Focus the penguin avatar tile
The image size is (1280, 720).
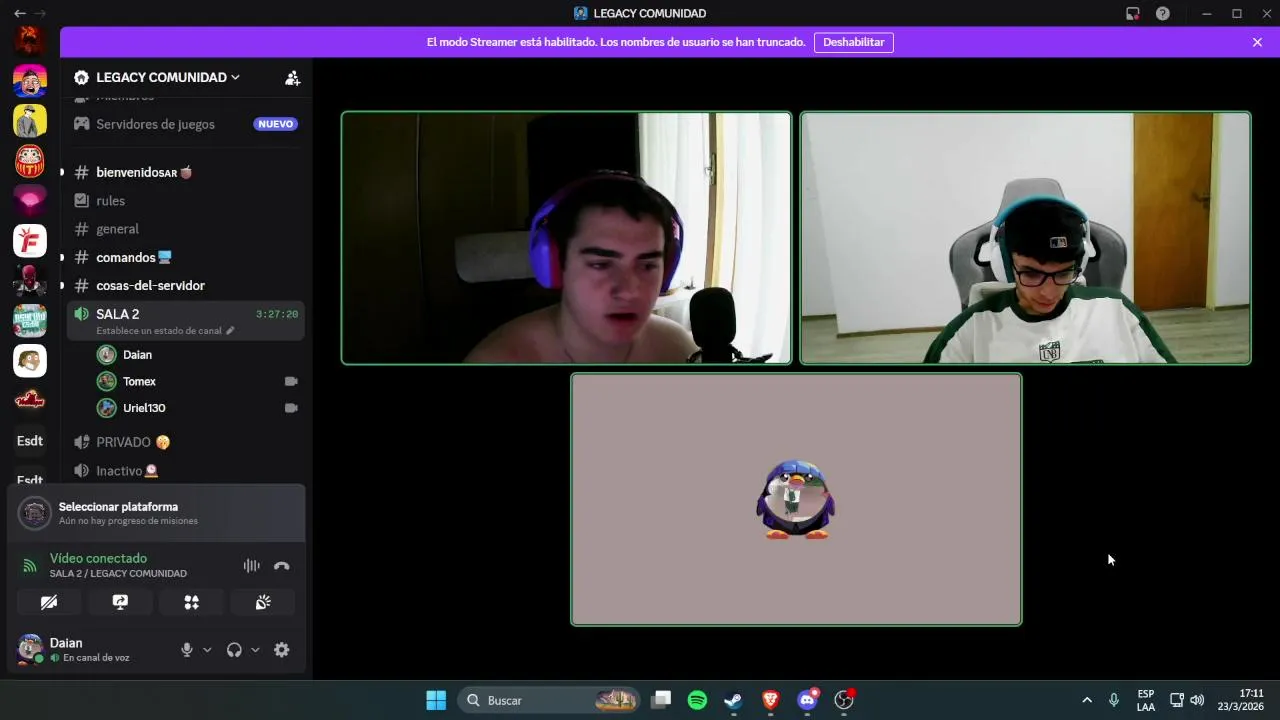tap(796, 500)
